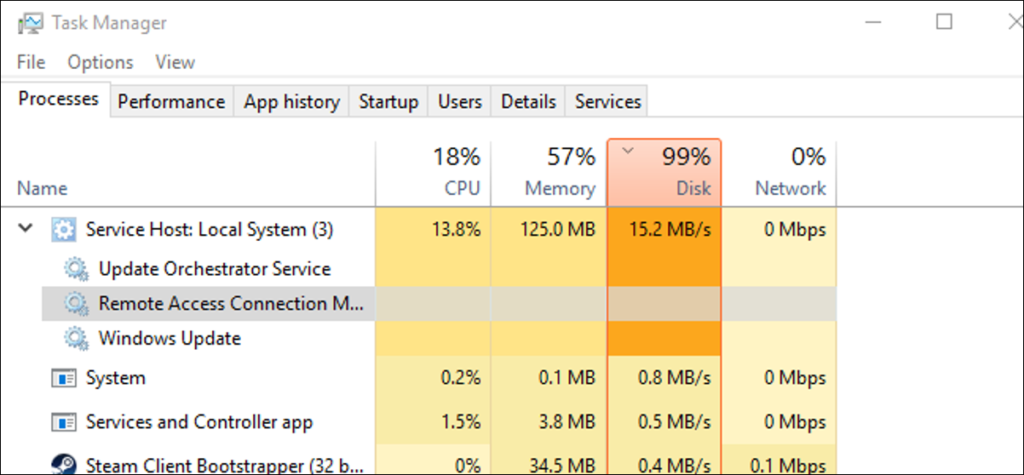Collapse the Service Host: Local System group
The image size is (1024, 475).
pyautogui.click(x=25, y=230)
